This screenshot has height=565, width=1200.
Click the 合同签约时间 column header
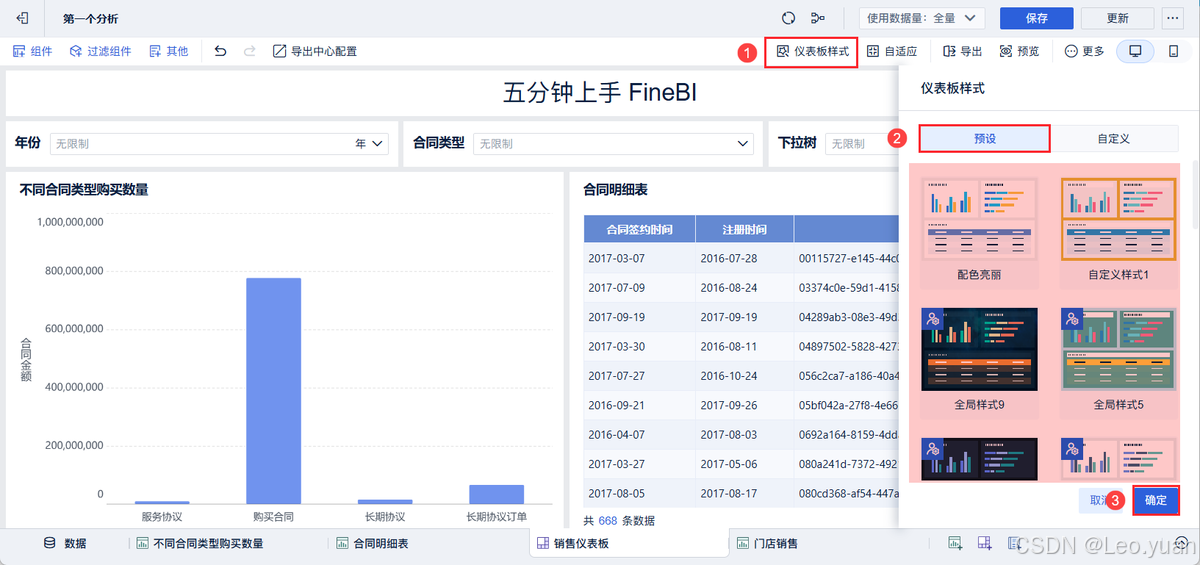tap(639, 230)
